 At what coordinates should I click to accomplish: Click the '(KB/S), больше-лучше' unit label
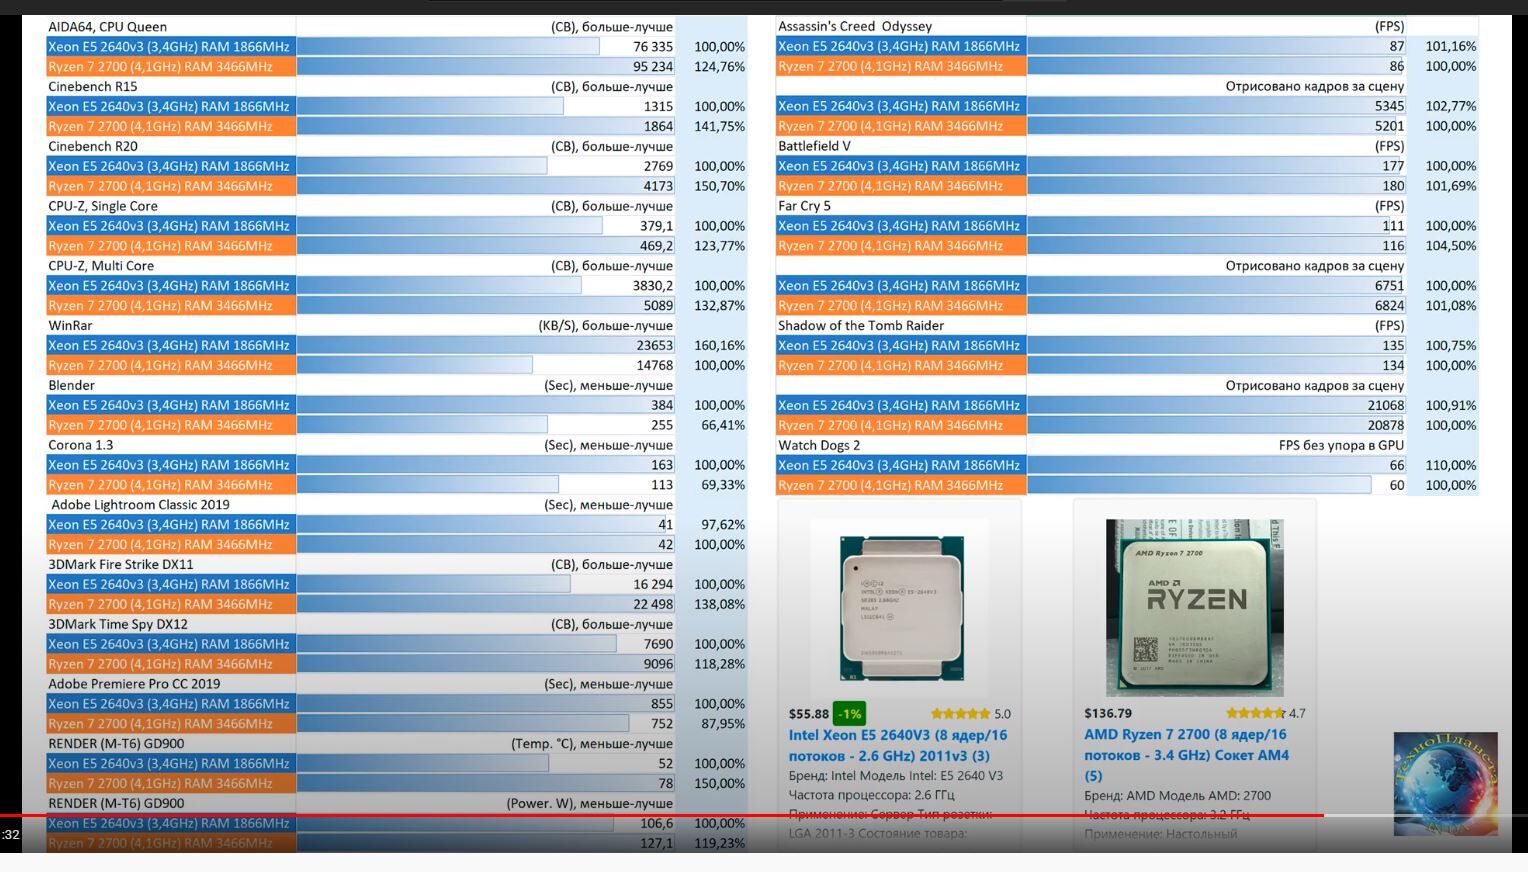606,326
